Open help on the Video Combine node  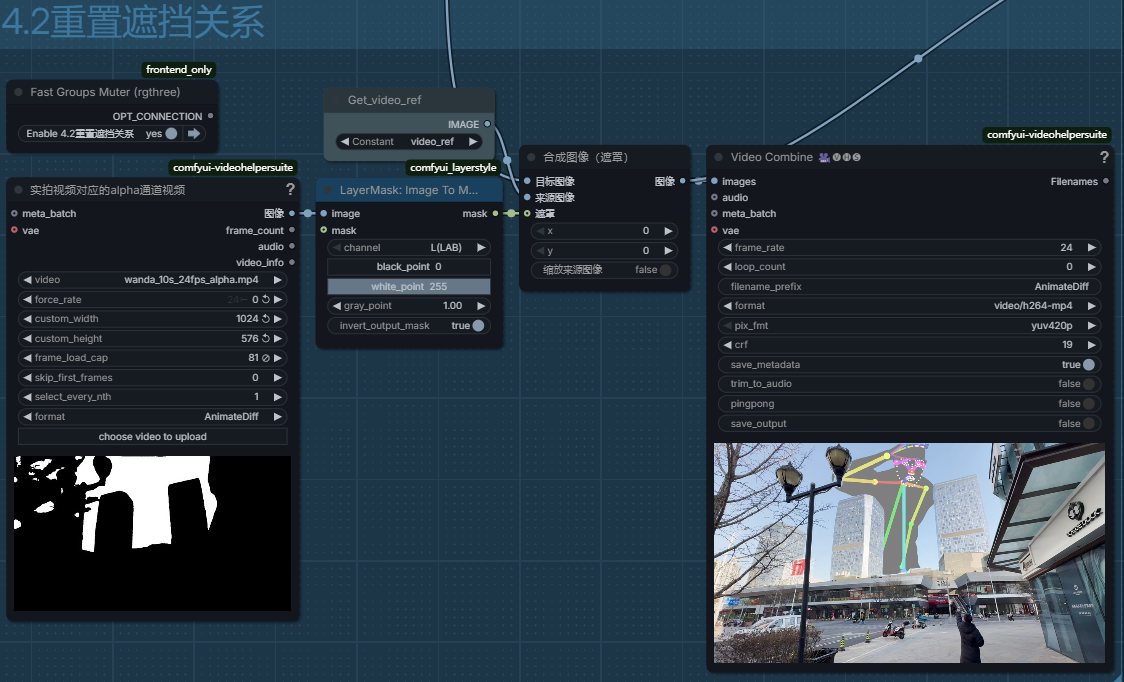pos(1104,157)
